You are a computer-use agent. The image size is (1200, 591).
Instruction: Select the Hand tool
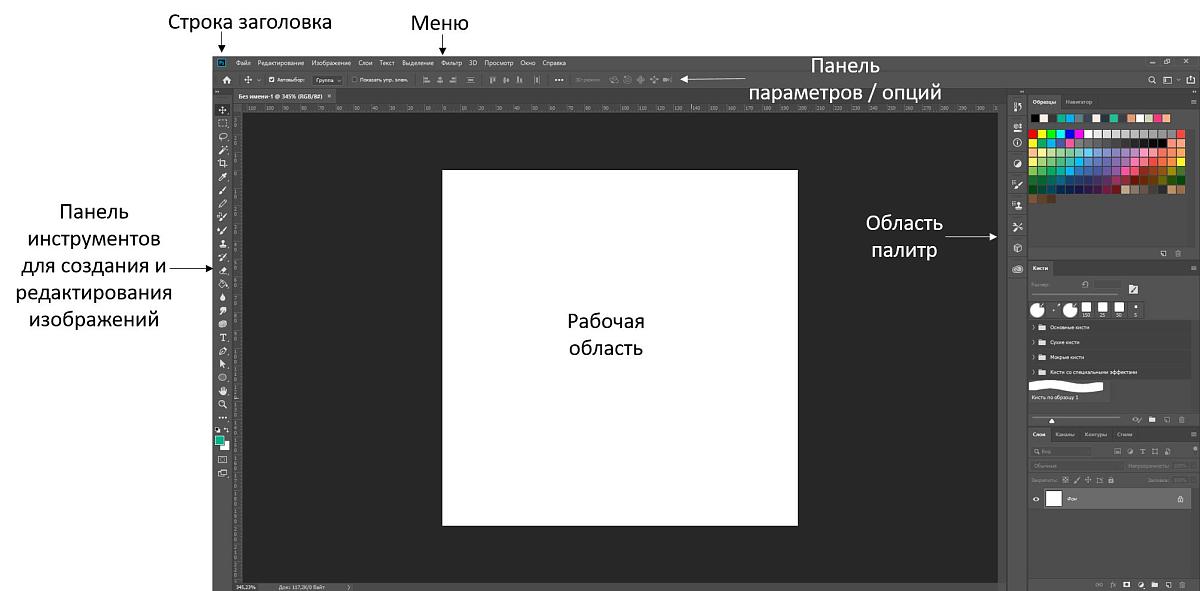tap(222, 391)
